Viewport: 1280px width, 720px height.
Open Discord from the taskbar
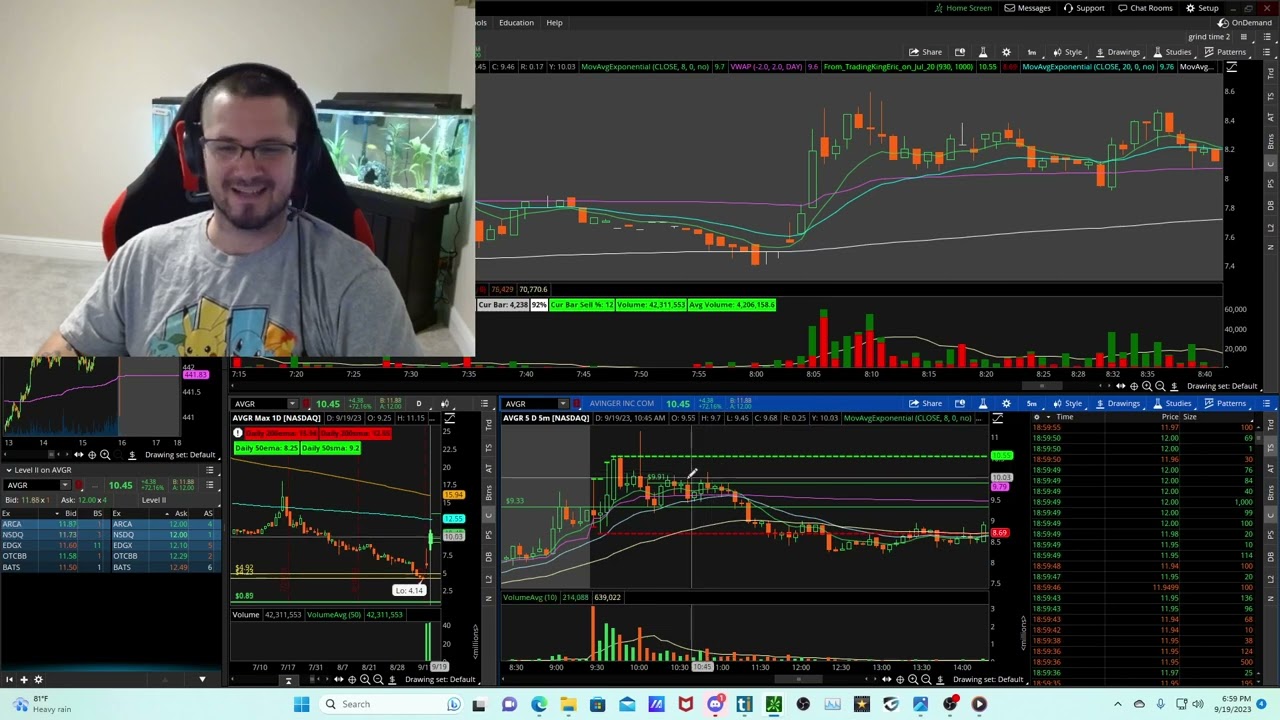point(715,704)
